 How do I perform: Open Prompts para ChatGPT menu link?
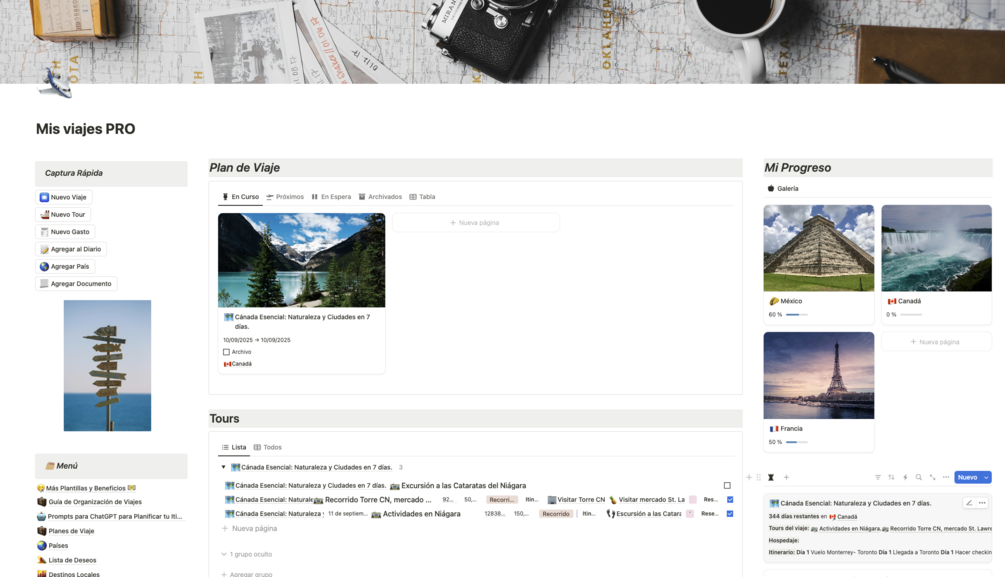coord(110,517)
